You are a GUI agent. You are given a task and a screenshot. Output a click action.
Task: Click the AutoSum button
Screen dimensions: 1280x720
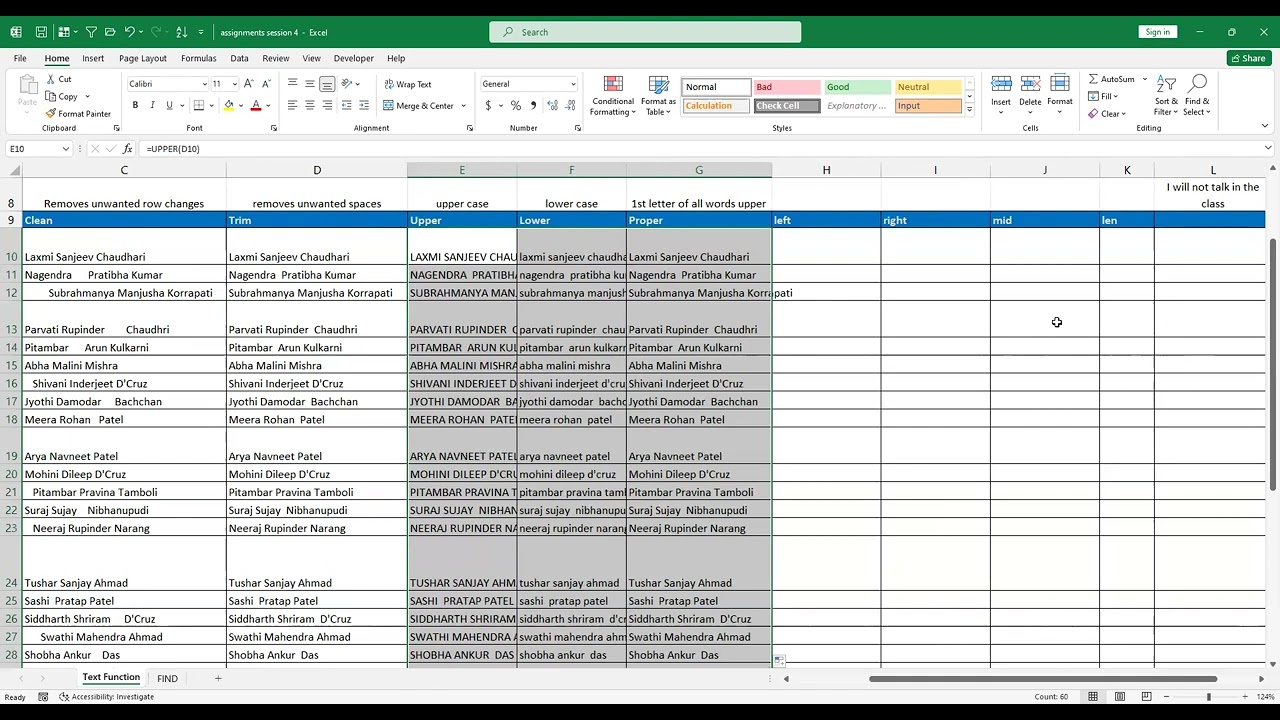1111,79
